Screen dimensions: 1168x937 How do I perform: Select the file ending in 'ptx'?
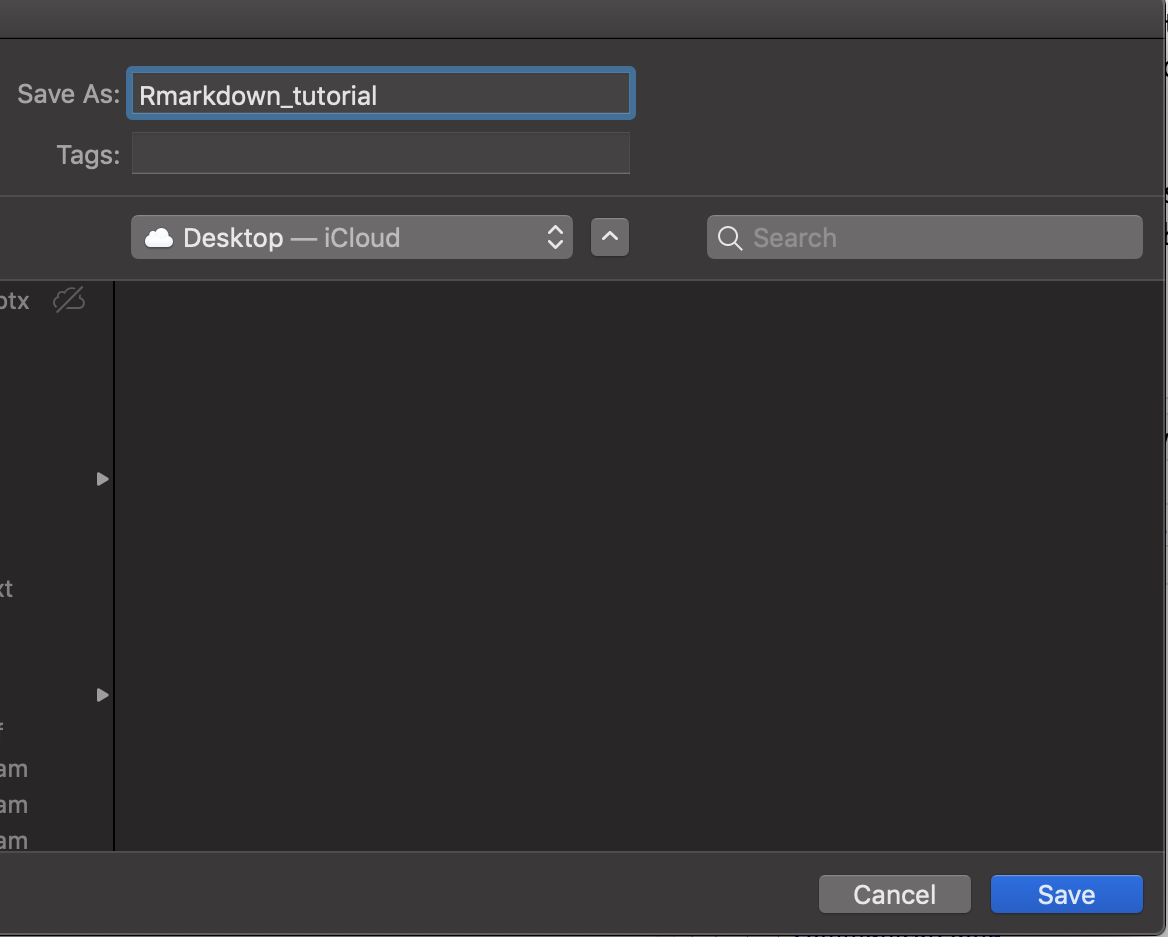pyautogui.click(x=15, y=300)
